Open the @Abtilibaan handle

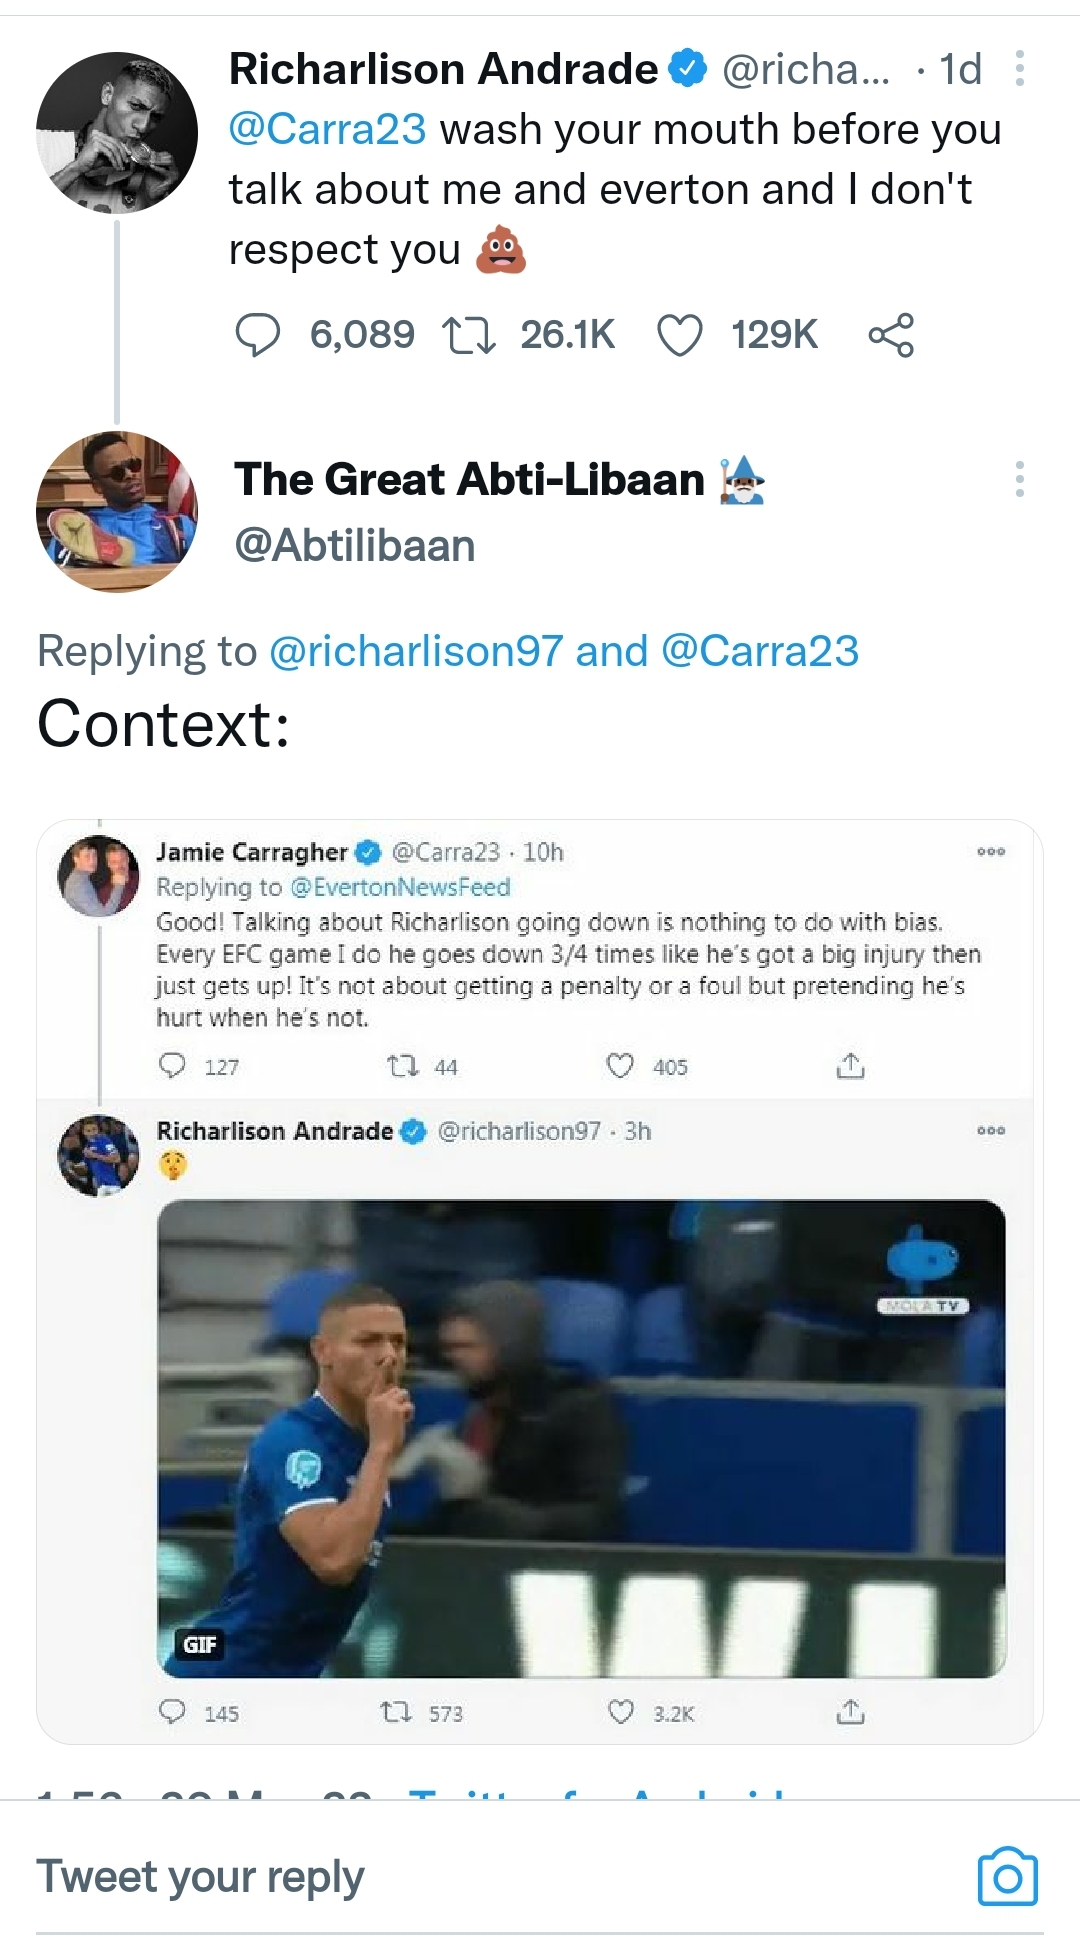355,546
